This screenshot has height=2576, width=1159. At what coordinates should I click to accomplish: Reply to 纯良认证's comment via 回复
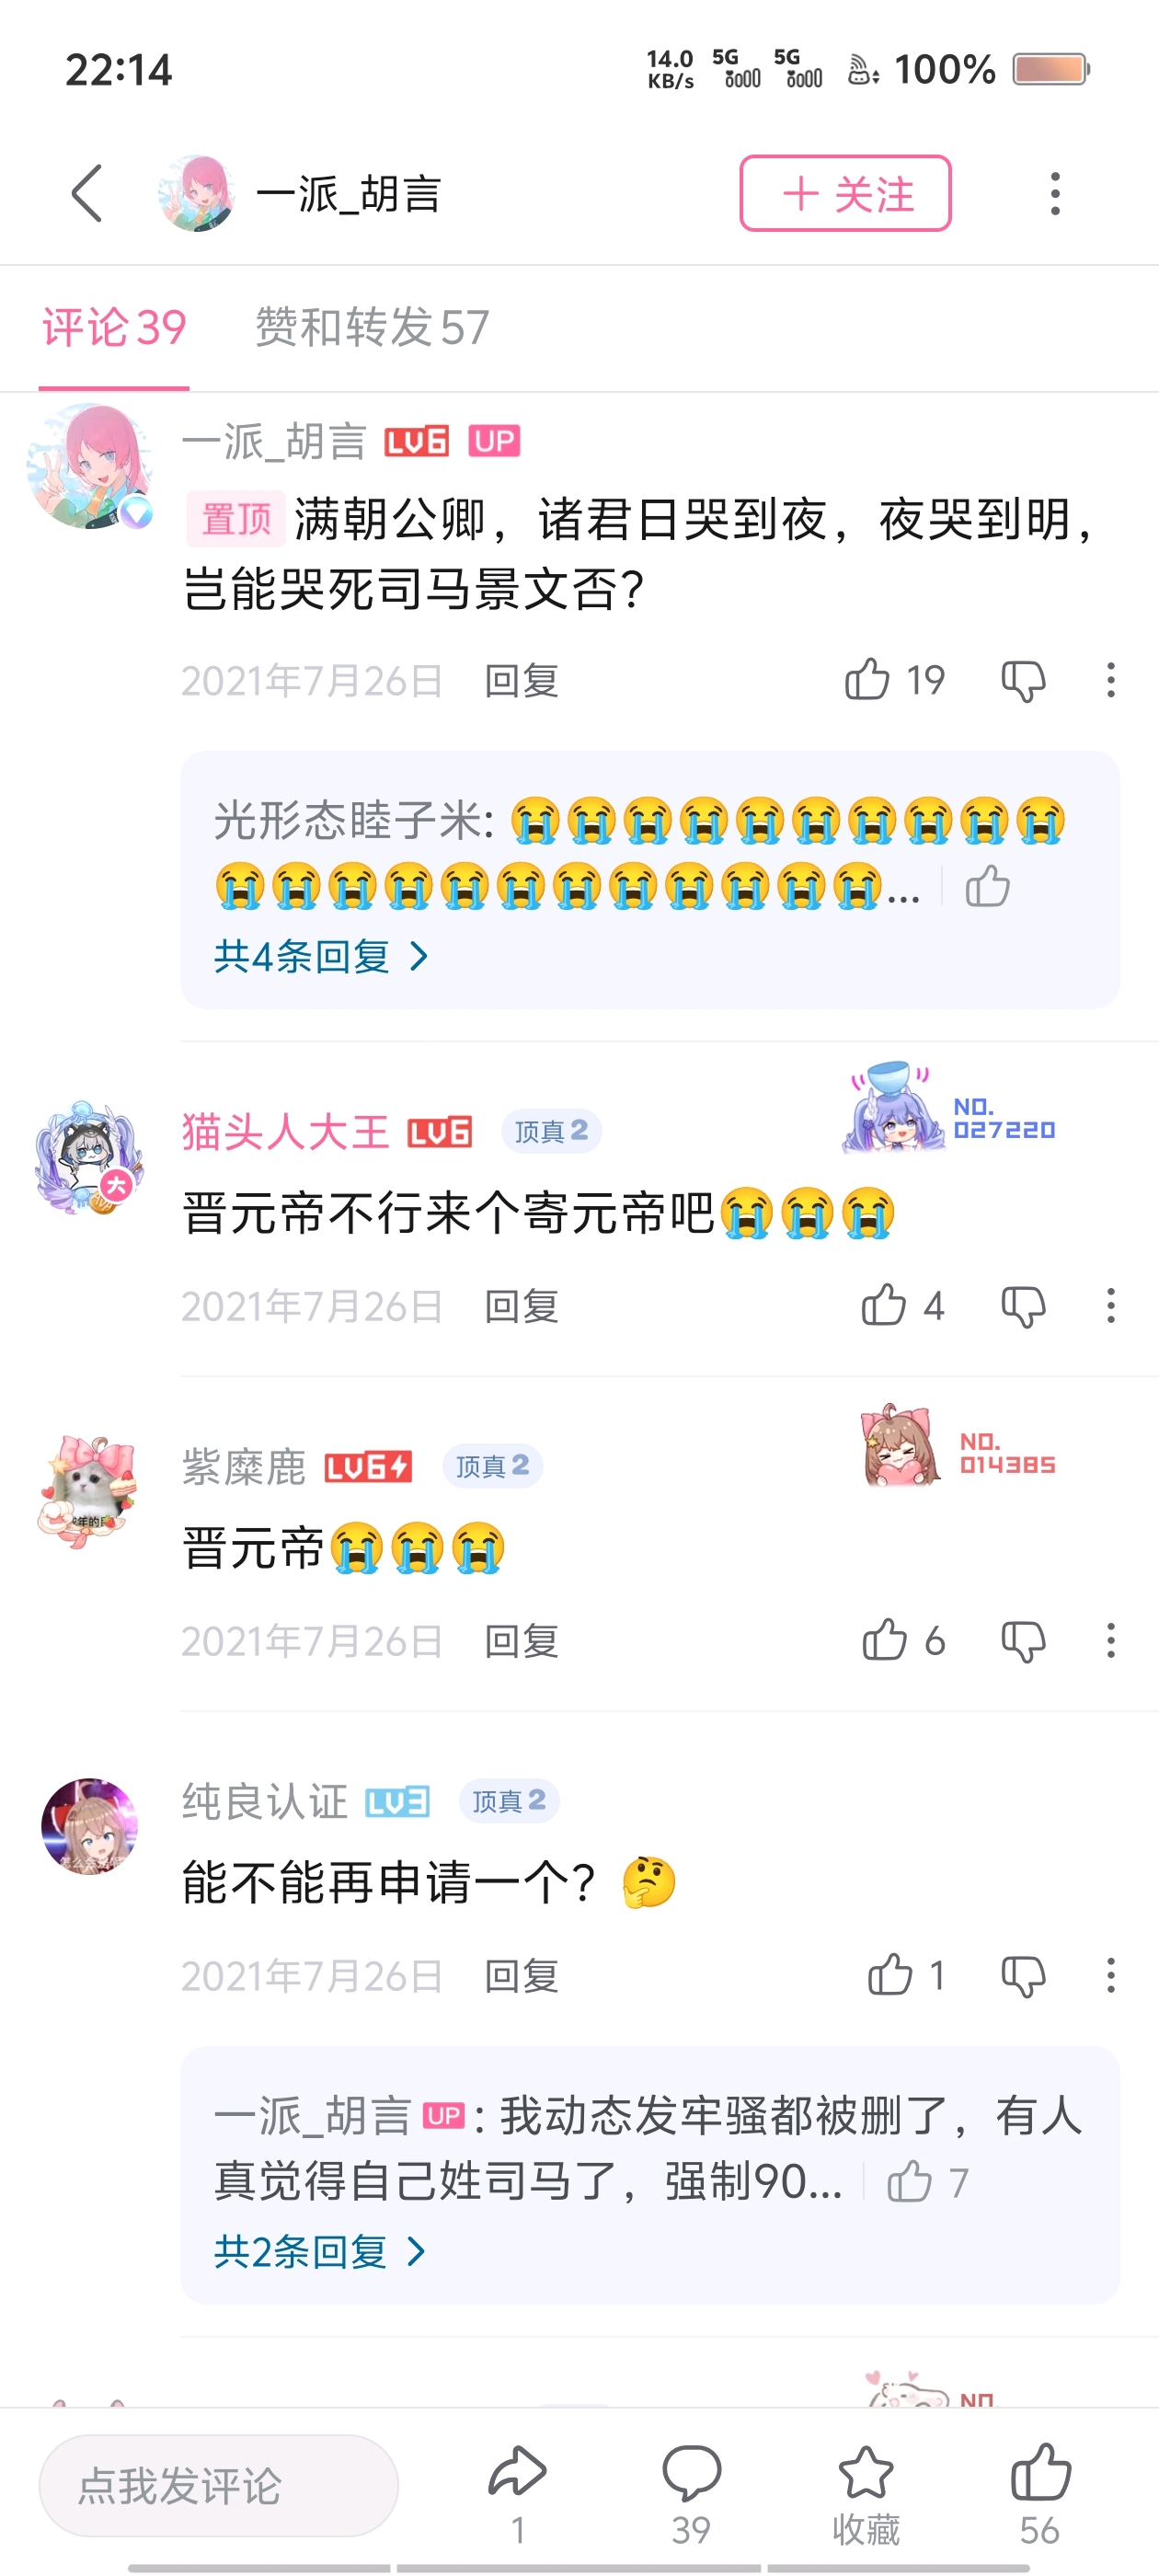(521, 1976)
